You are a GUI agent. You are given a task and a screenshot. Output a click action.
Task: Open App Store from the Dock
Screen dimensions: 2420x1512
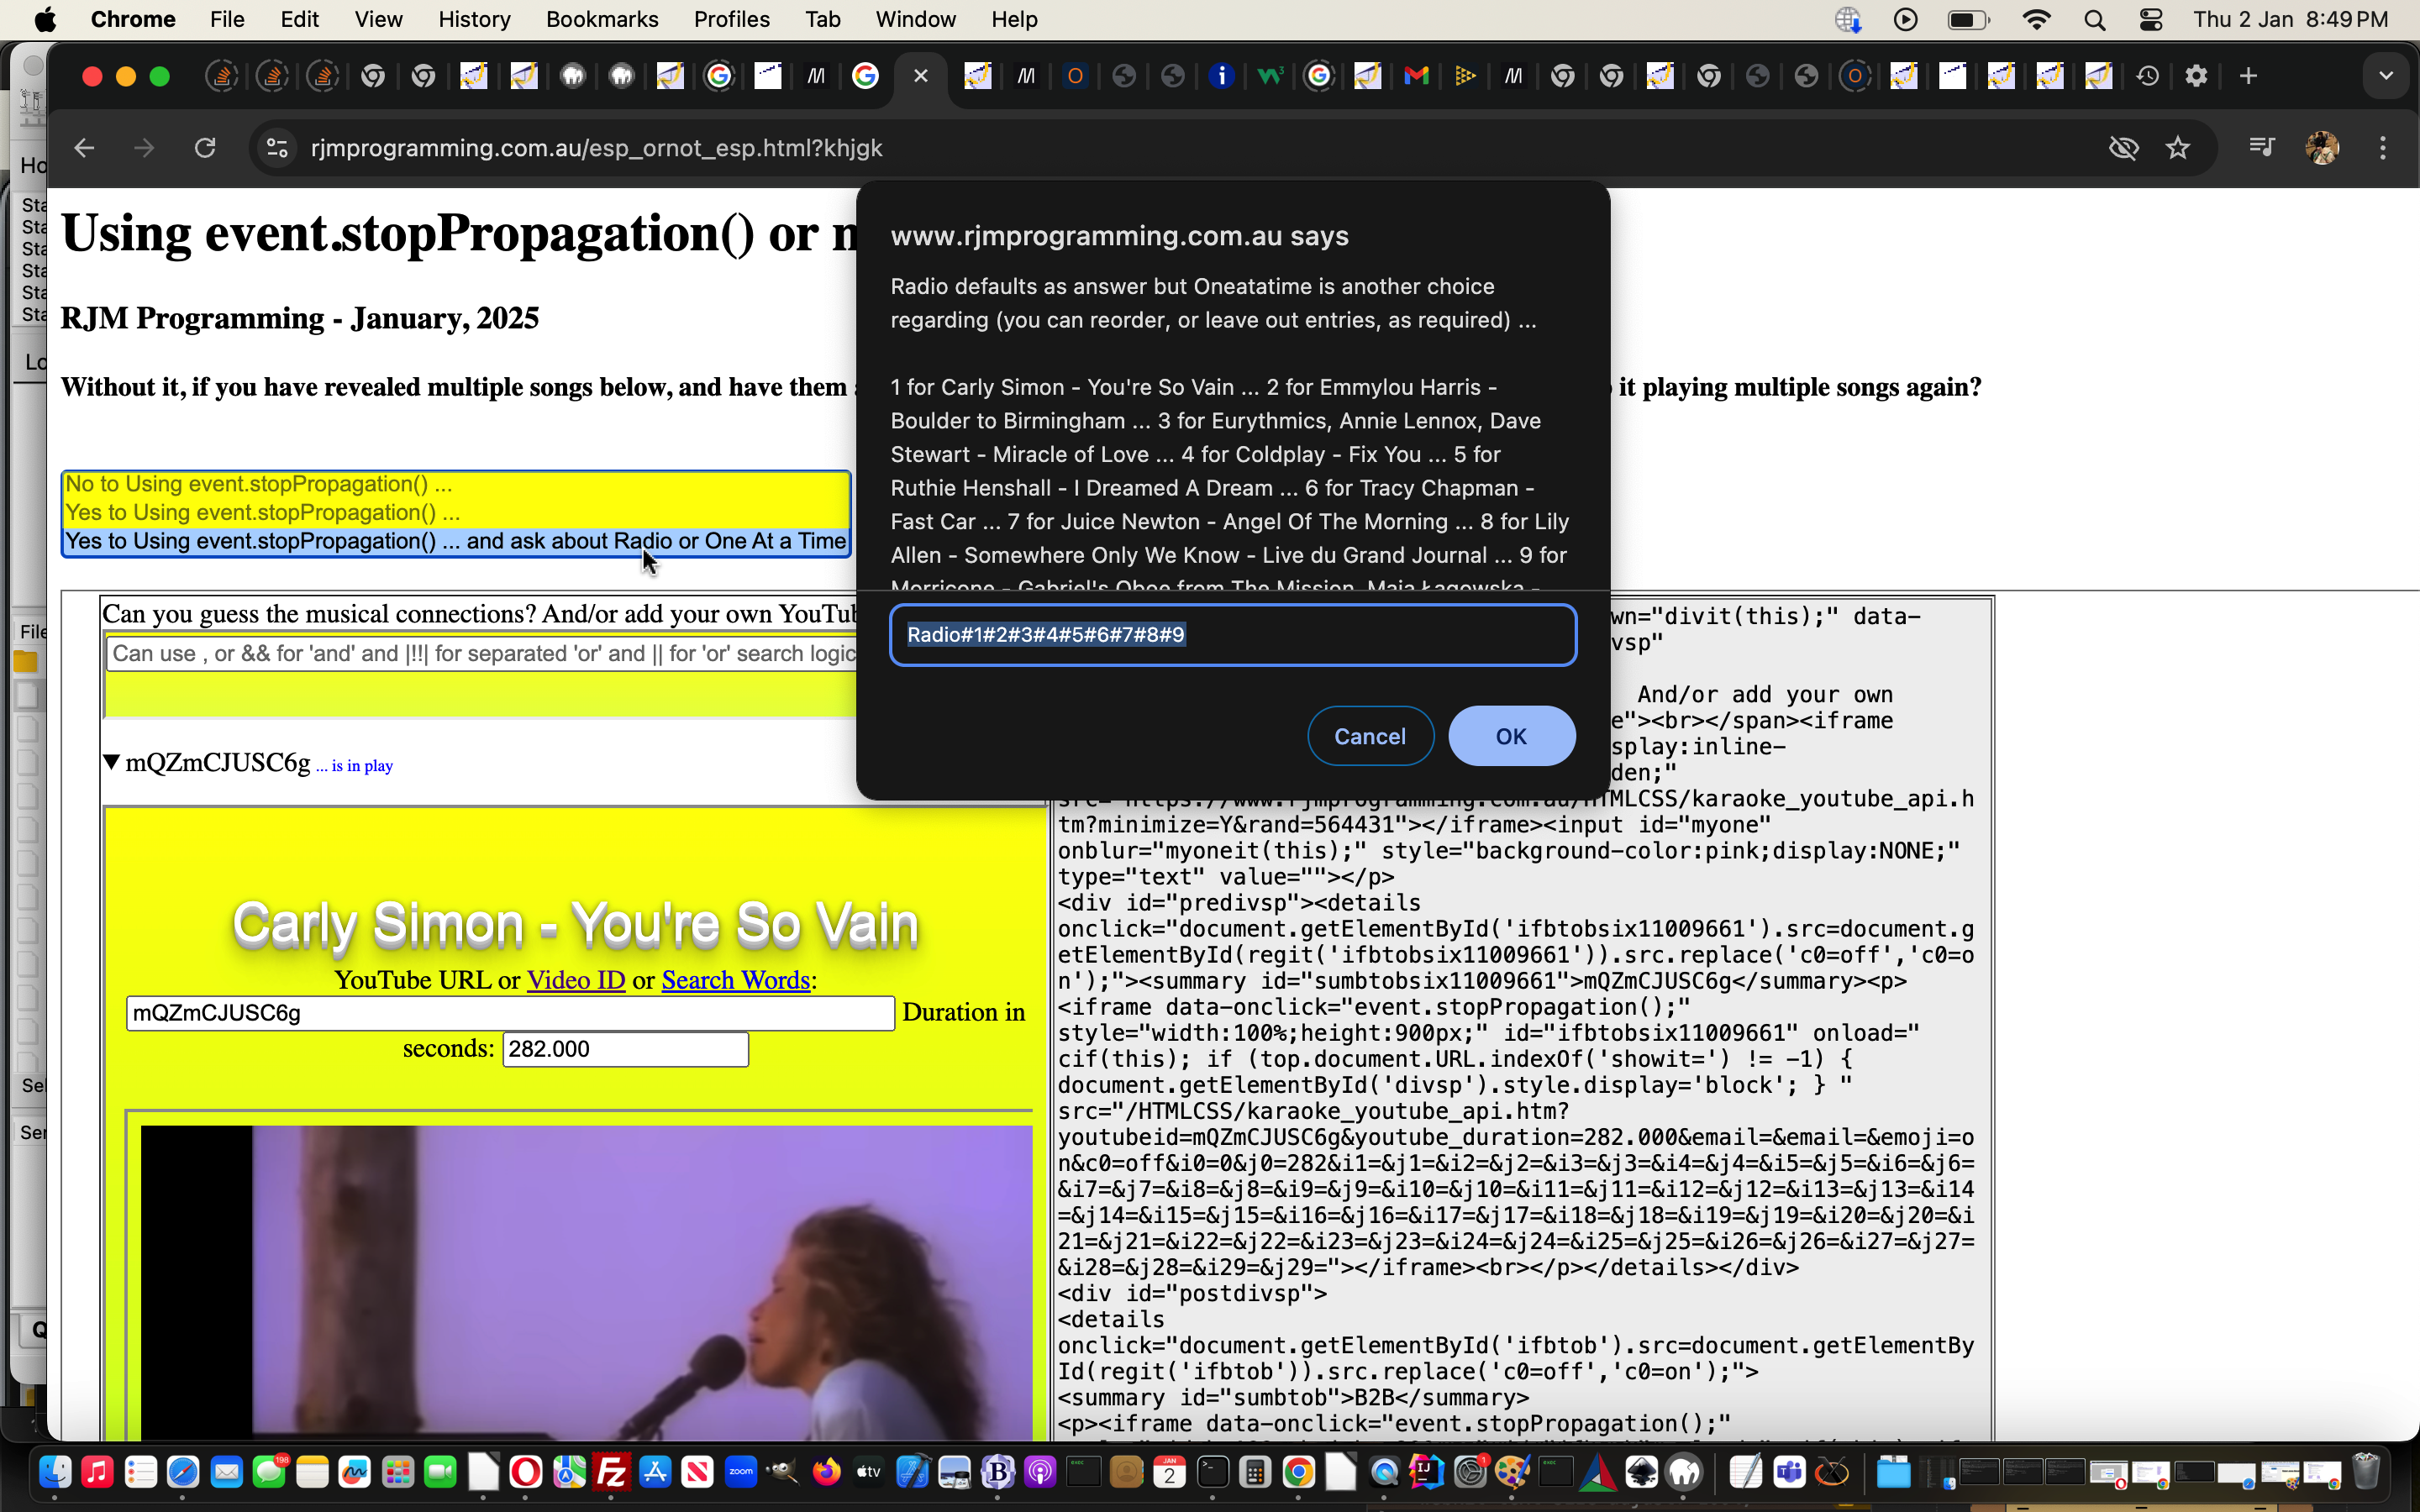coord(655,1472)
